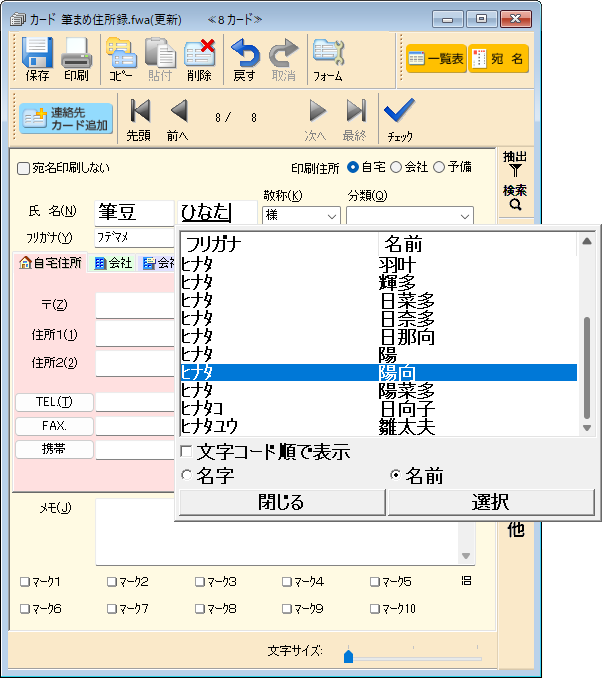This screenshot has height=678, width=602.
Task: Click the 〒 postal code field
Action: point(134,305)
